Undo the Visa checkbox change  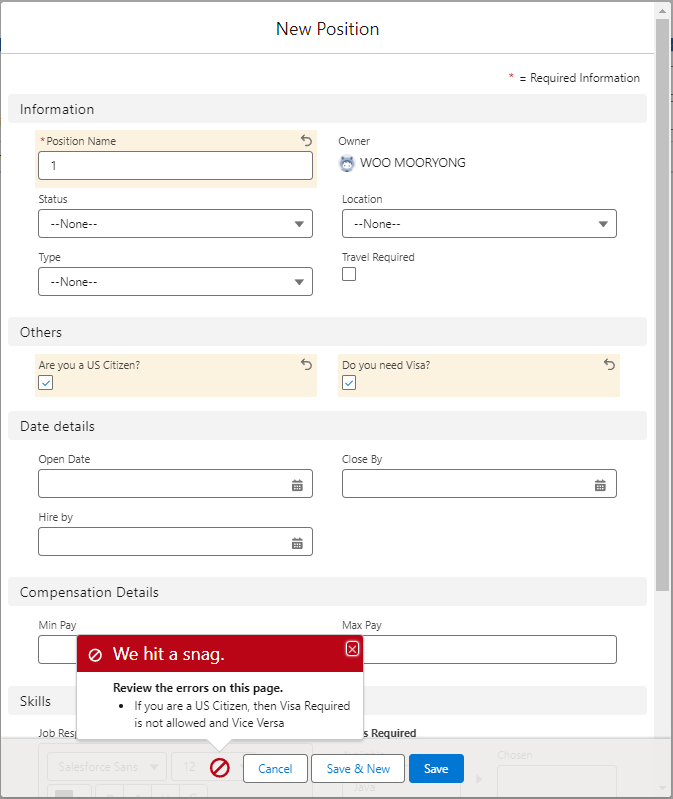pos(609,365)
